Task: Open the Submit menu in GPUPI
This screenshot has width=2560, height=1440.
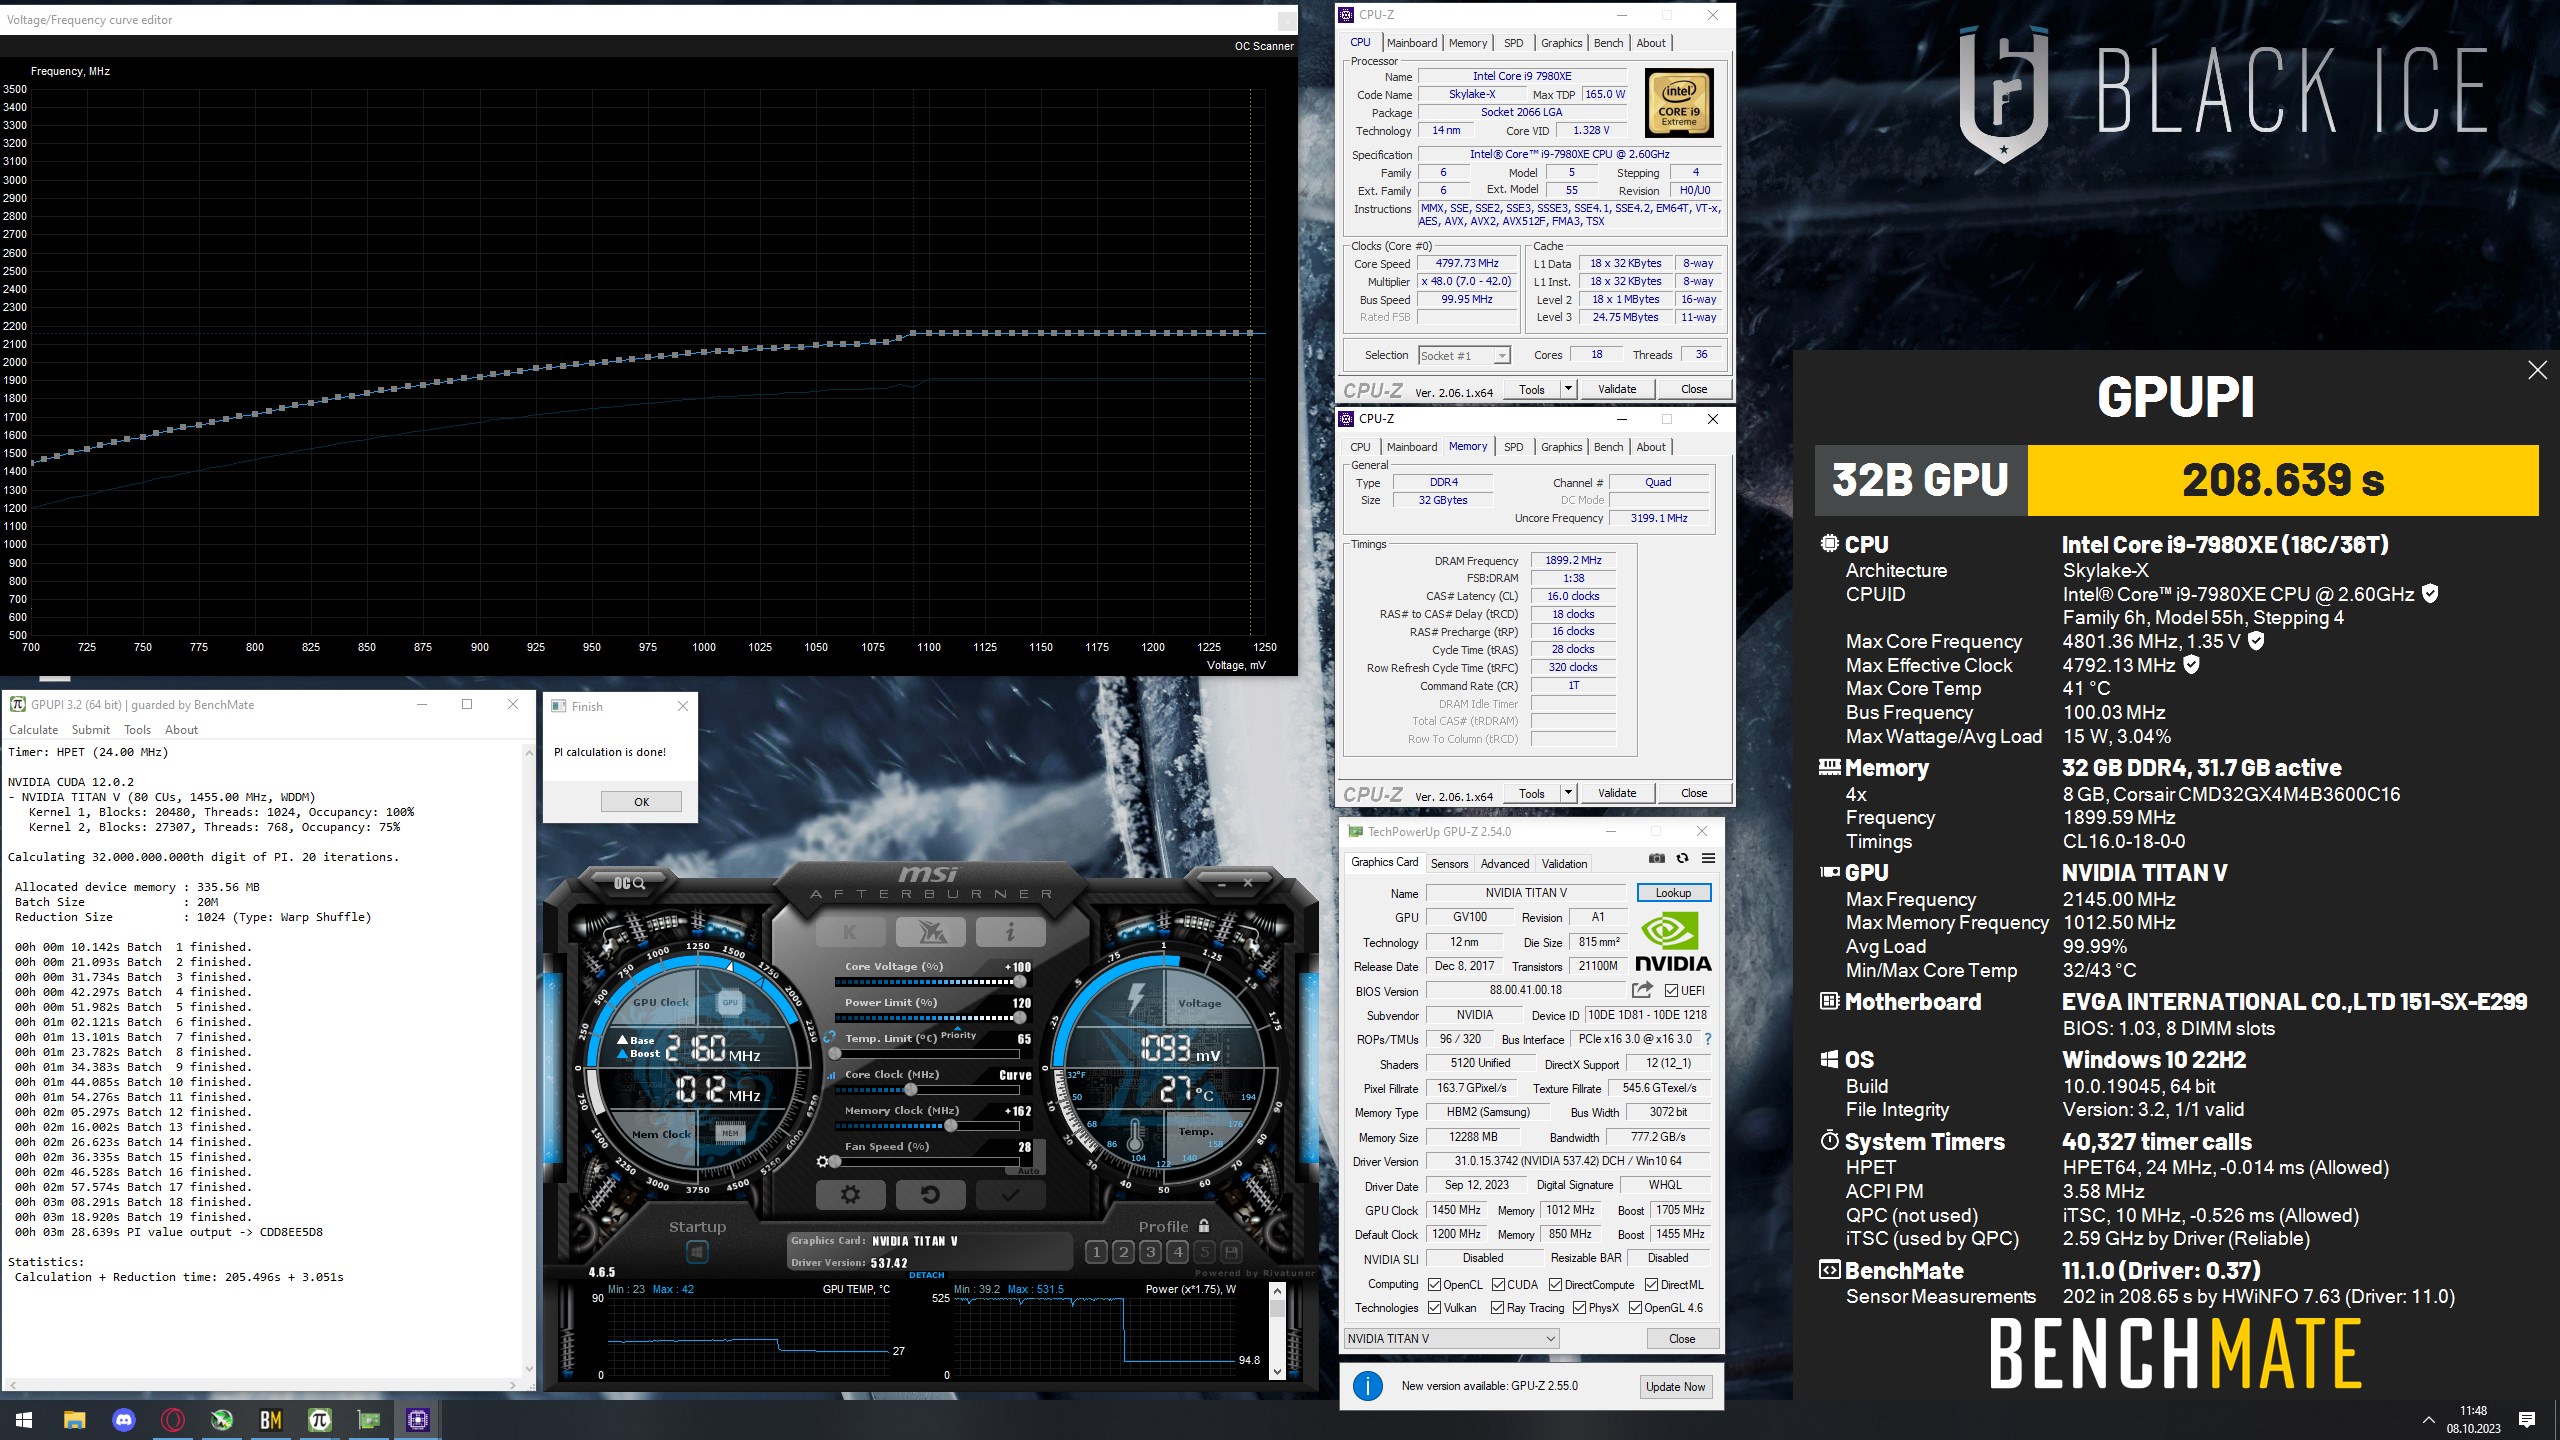Action: coord(90,730)
